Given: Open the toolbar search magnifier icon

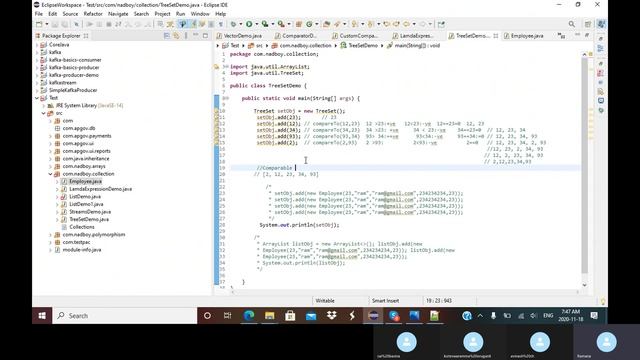Looking at the screenshot, I should pos(571,24).
